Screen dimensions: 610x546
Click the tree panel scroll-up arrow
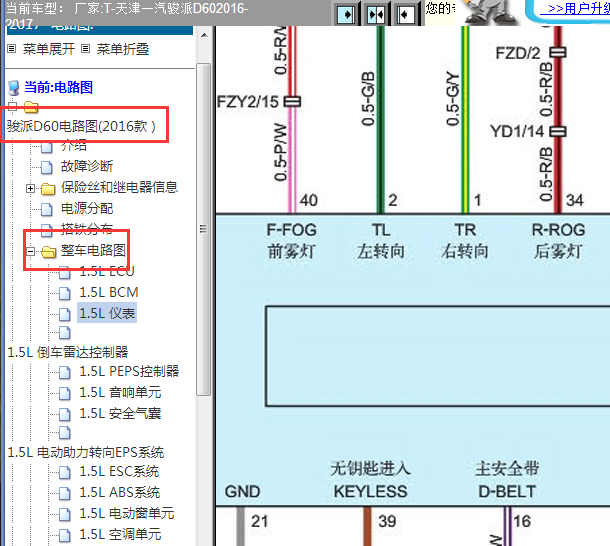pyautogui.click(x=204, y=35)
